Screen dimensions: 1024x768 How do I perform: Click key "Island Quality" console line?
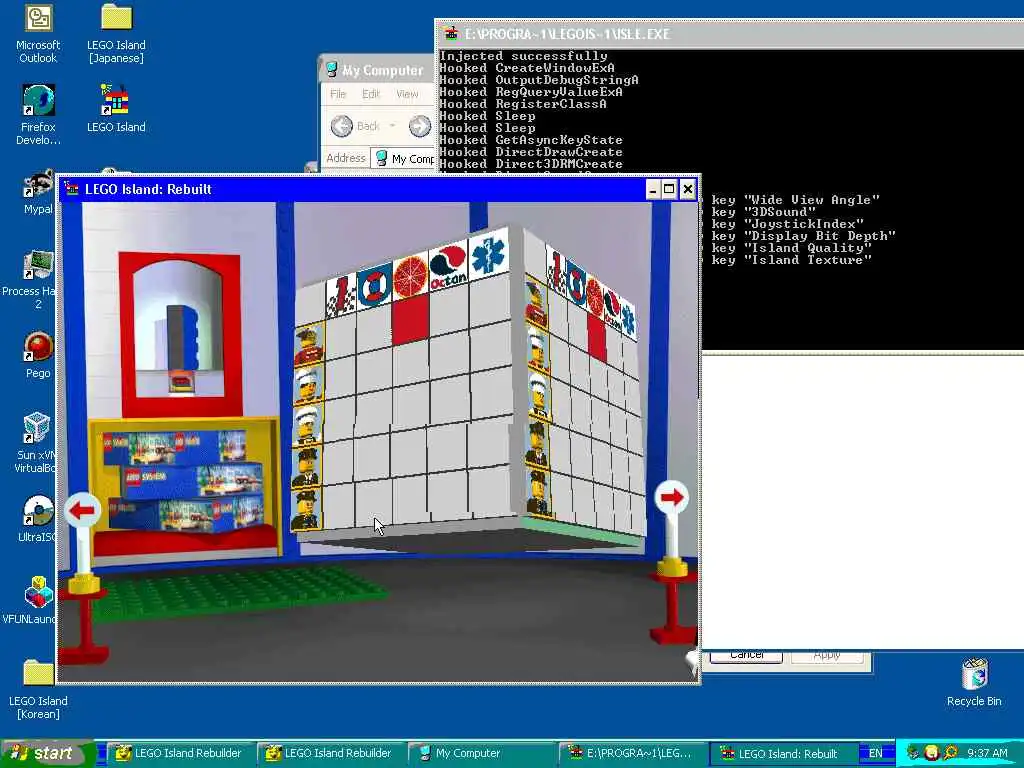coord(792,248)
